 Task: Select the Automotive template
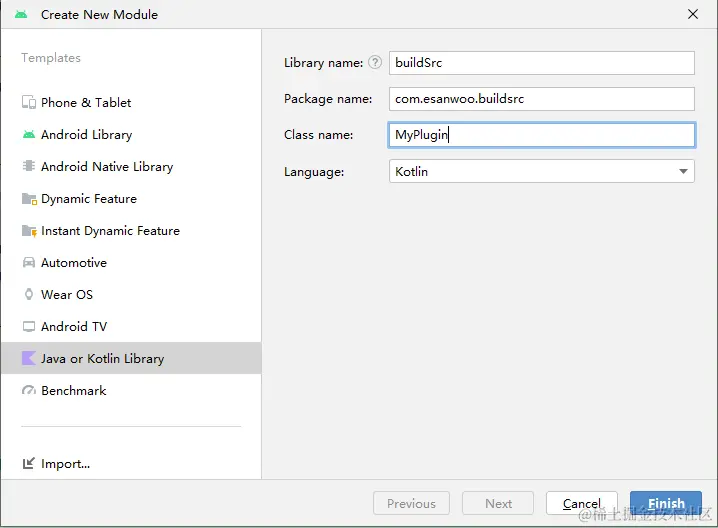(x=131, y=263)
